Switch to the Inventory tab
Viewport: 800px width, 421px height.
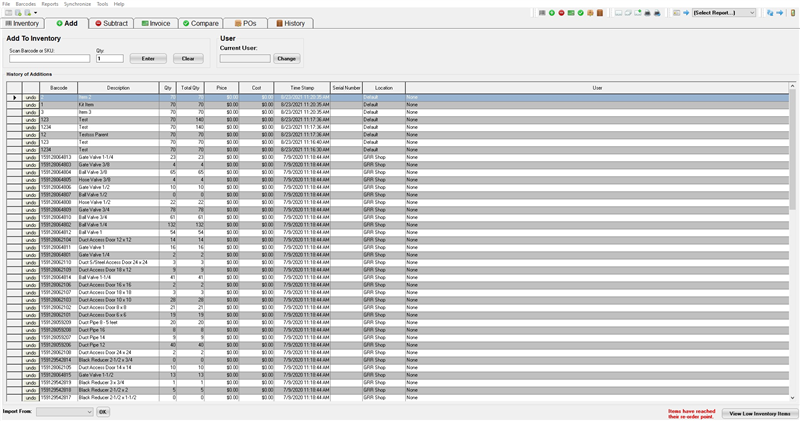tap(22, 23)
